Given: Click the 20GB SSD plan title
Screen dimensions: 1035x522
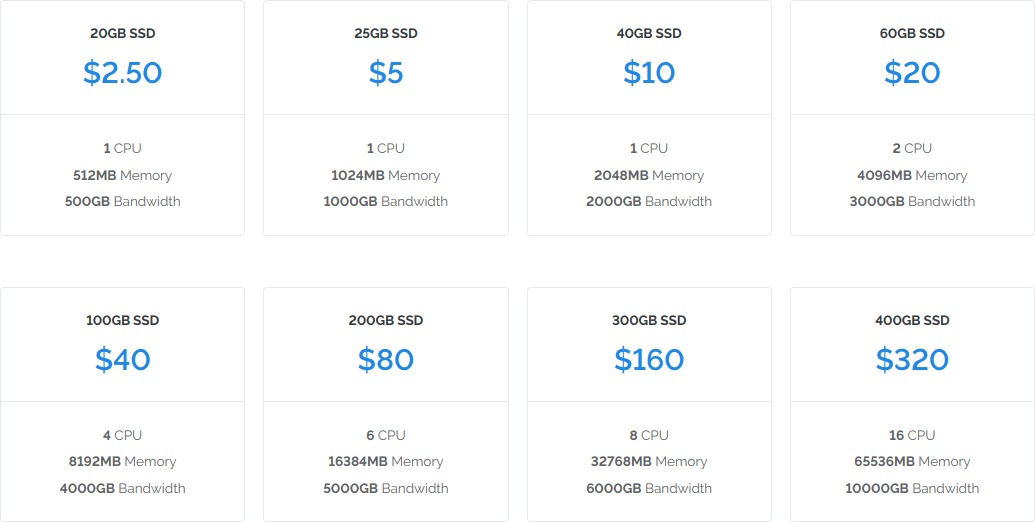Looking at the screenshot, I should pyautogui.click(x=122, y=33).
